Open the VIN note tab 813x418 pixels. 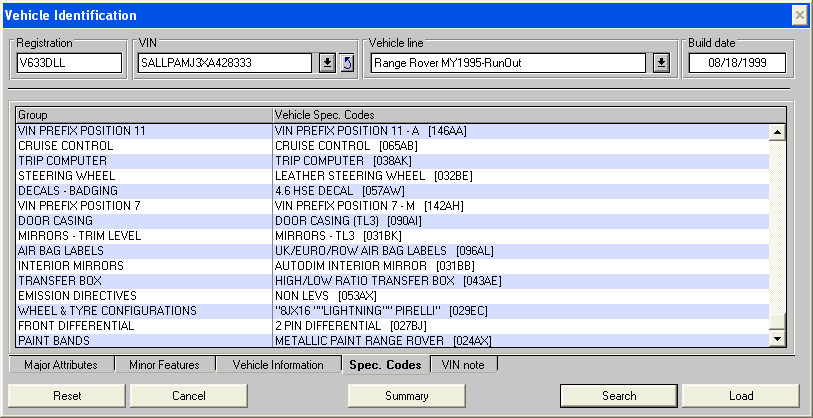[464, 365]
